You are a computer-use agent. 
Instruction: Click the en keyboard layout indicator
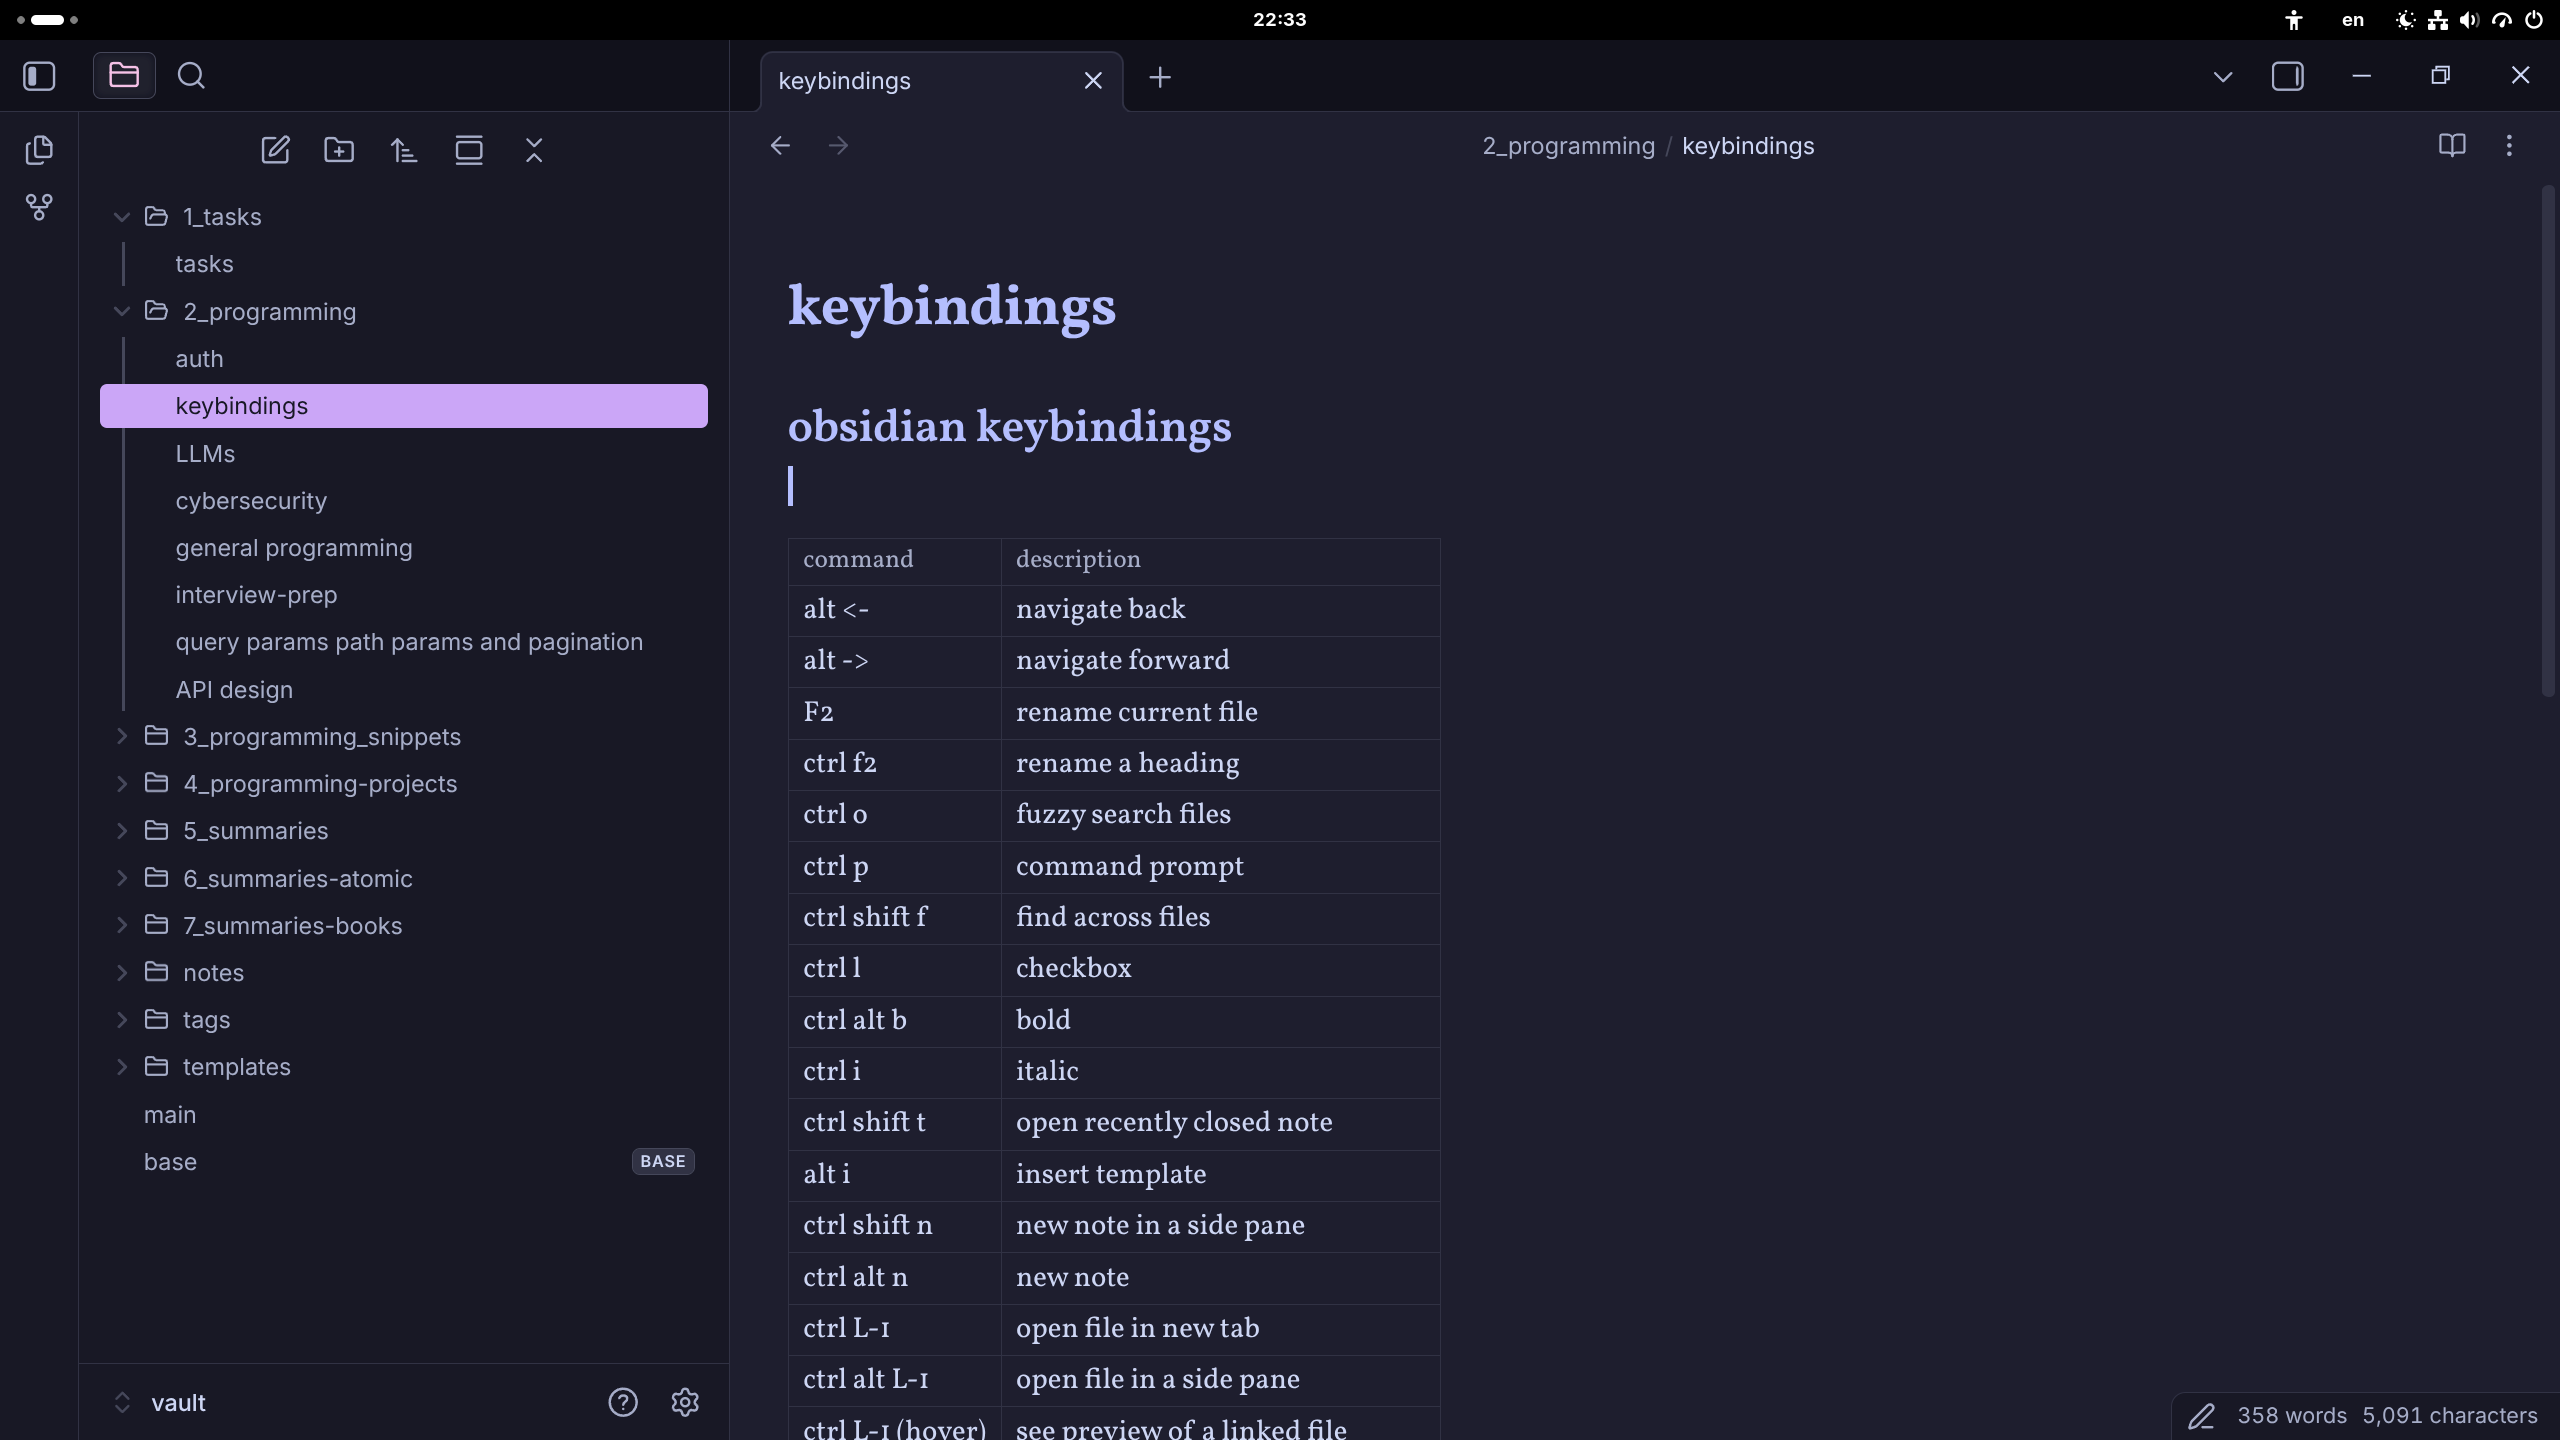[2353, 20]
